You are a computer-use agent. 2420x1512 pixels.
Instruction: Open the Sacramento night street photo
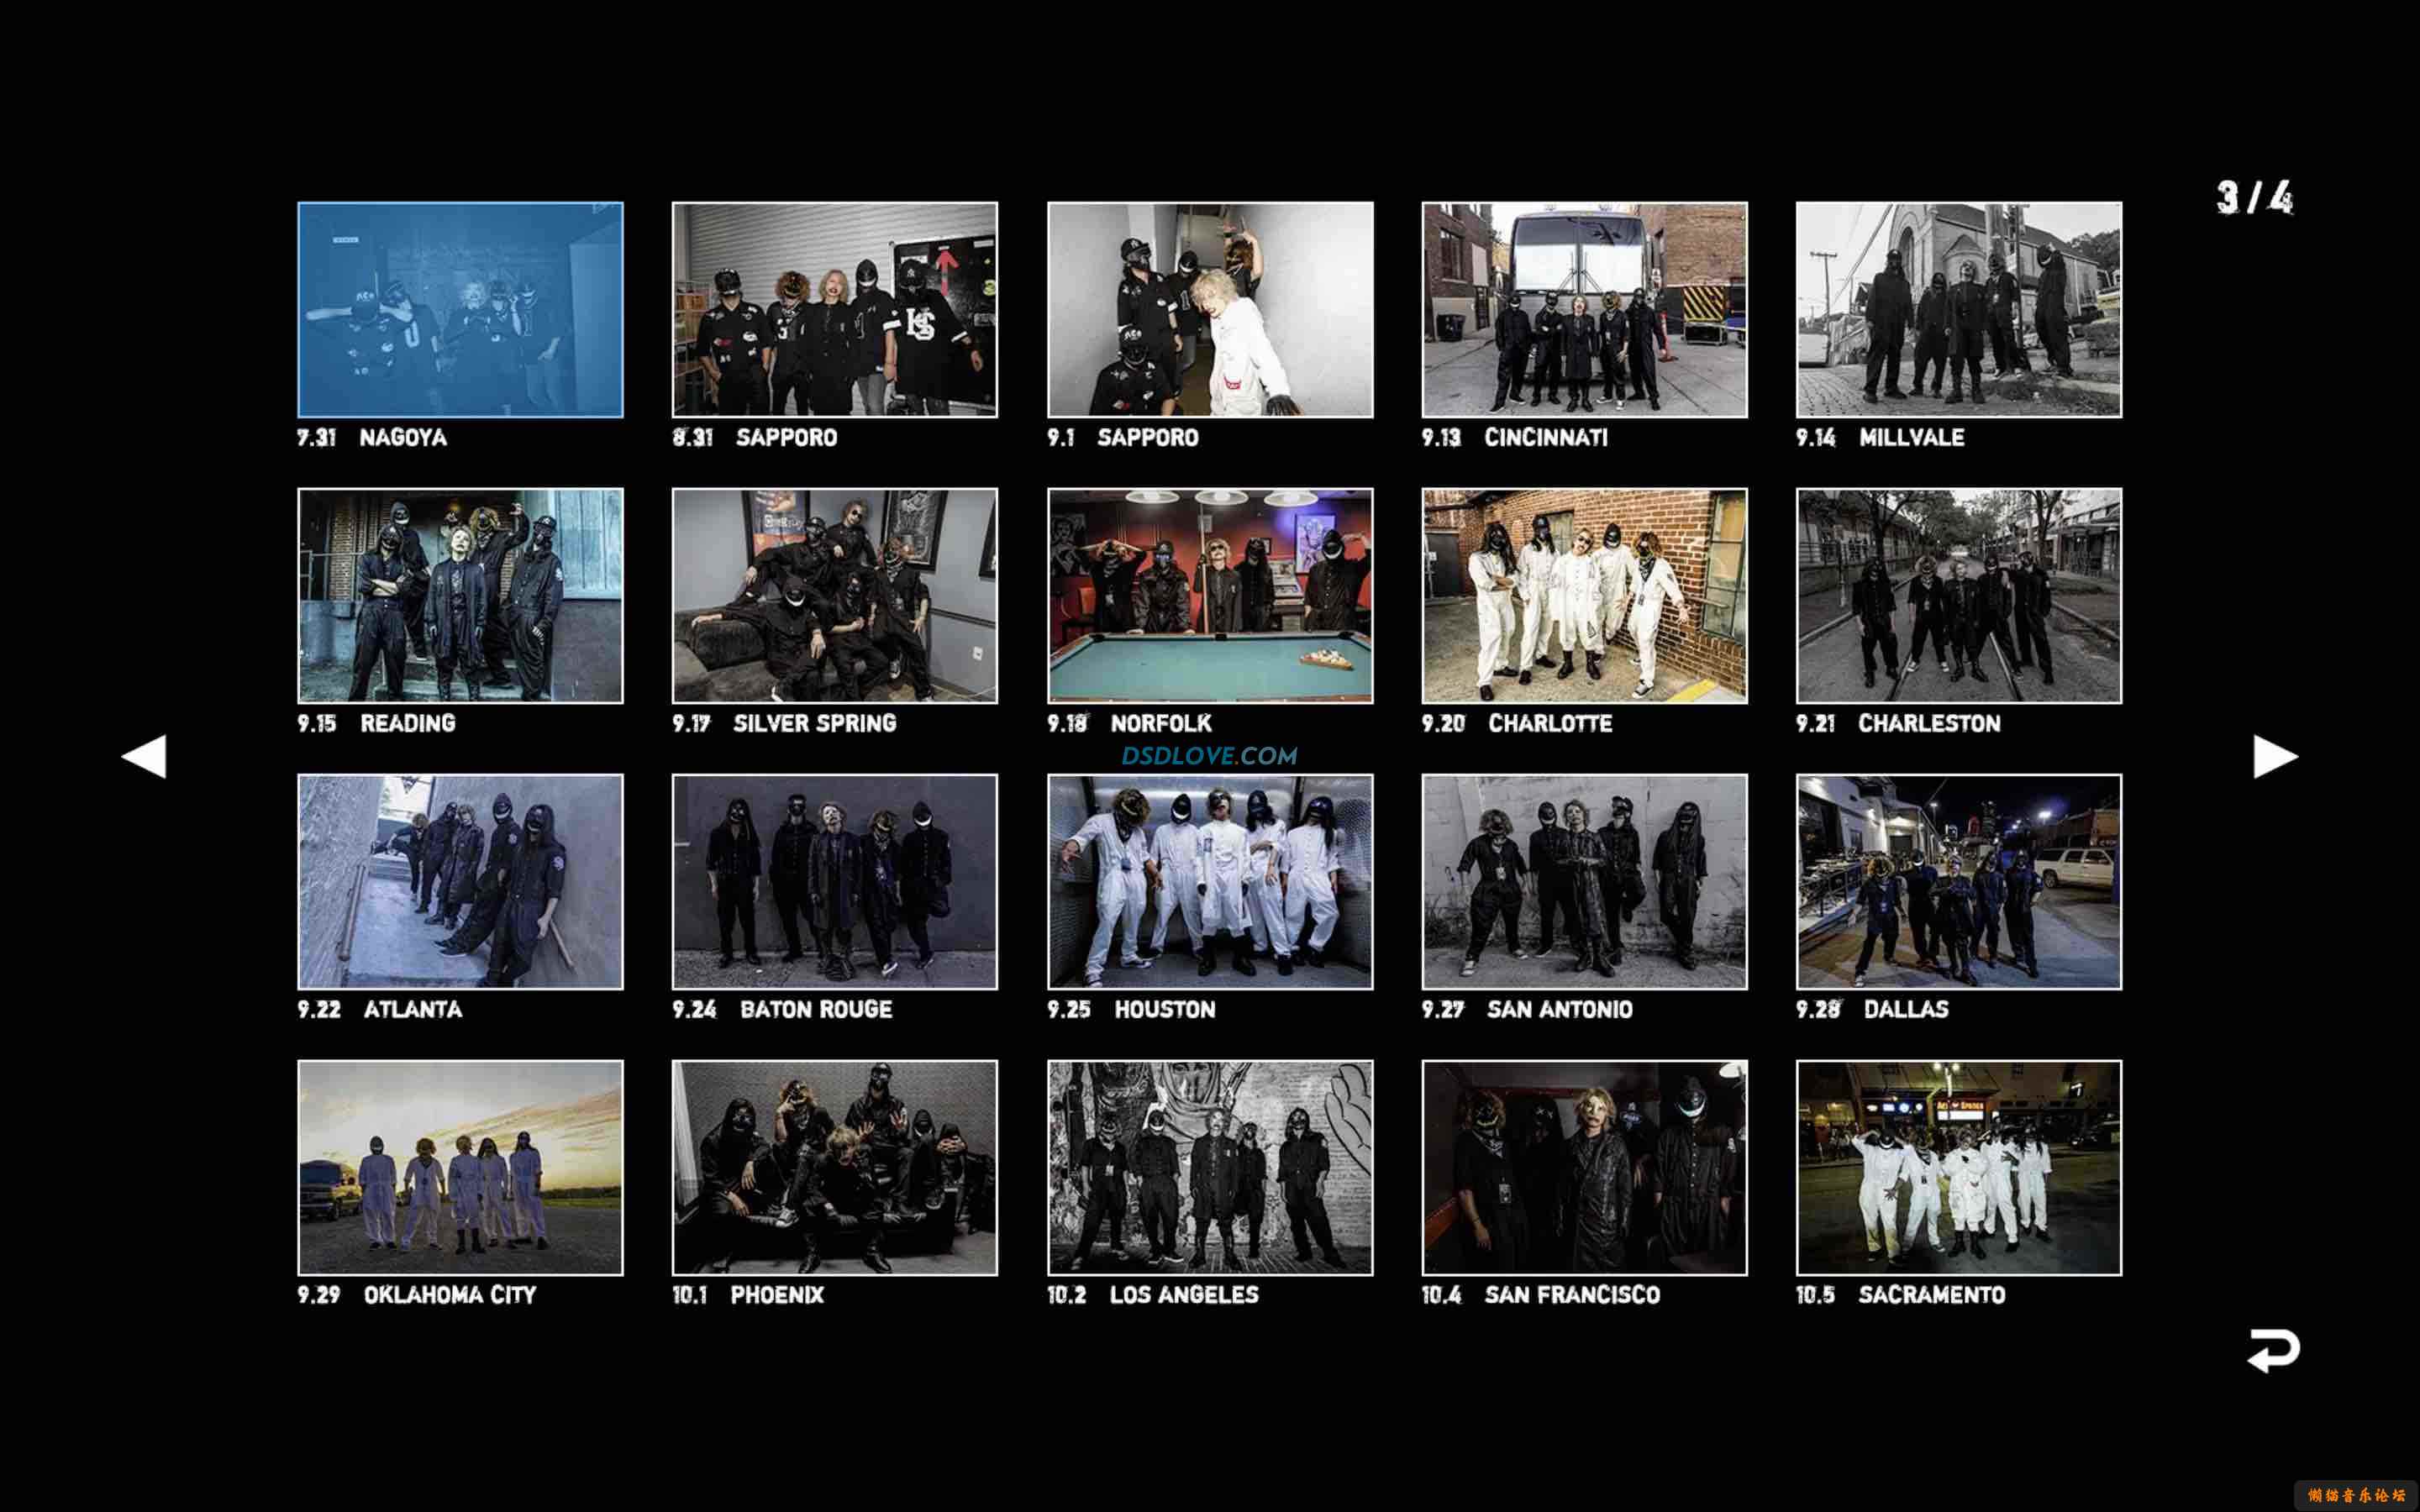click(x=1958, y=1168)
